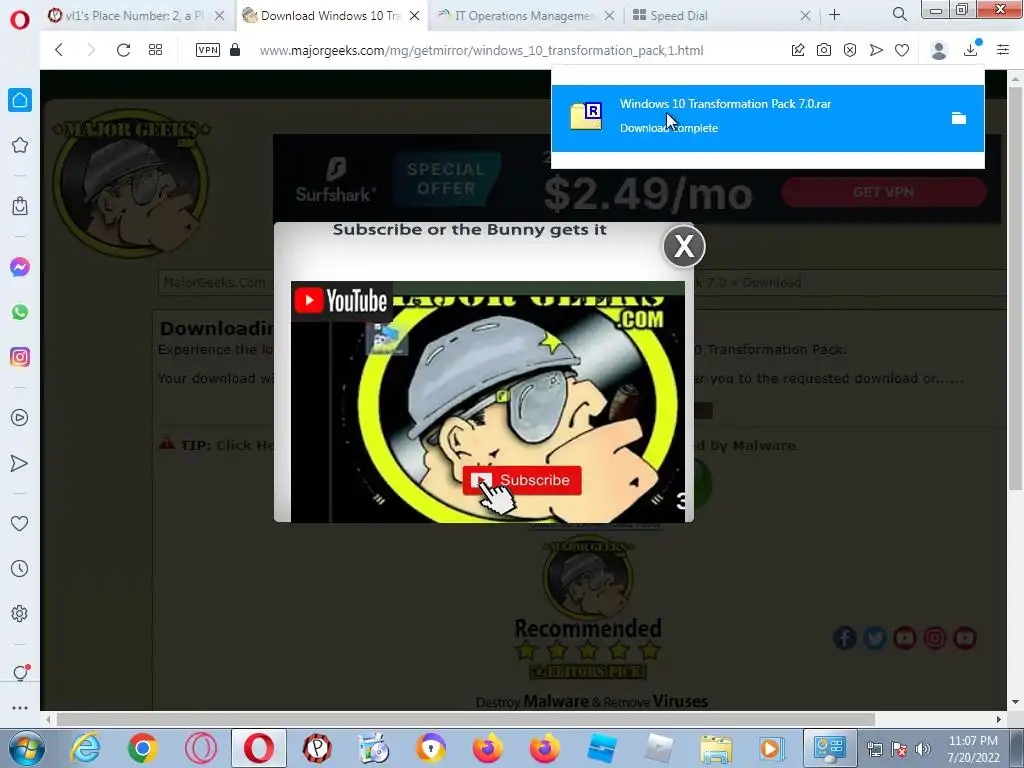The image size is (1024, 768).
Task: Click the MajorGeeks.Com breadcrumb link
Action: coord(214,283)
